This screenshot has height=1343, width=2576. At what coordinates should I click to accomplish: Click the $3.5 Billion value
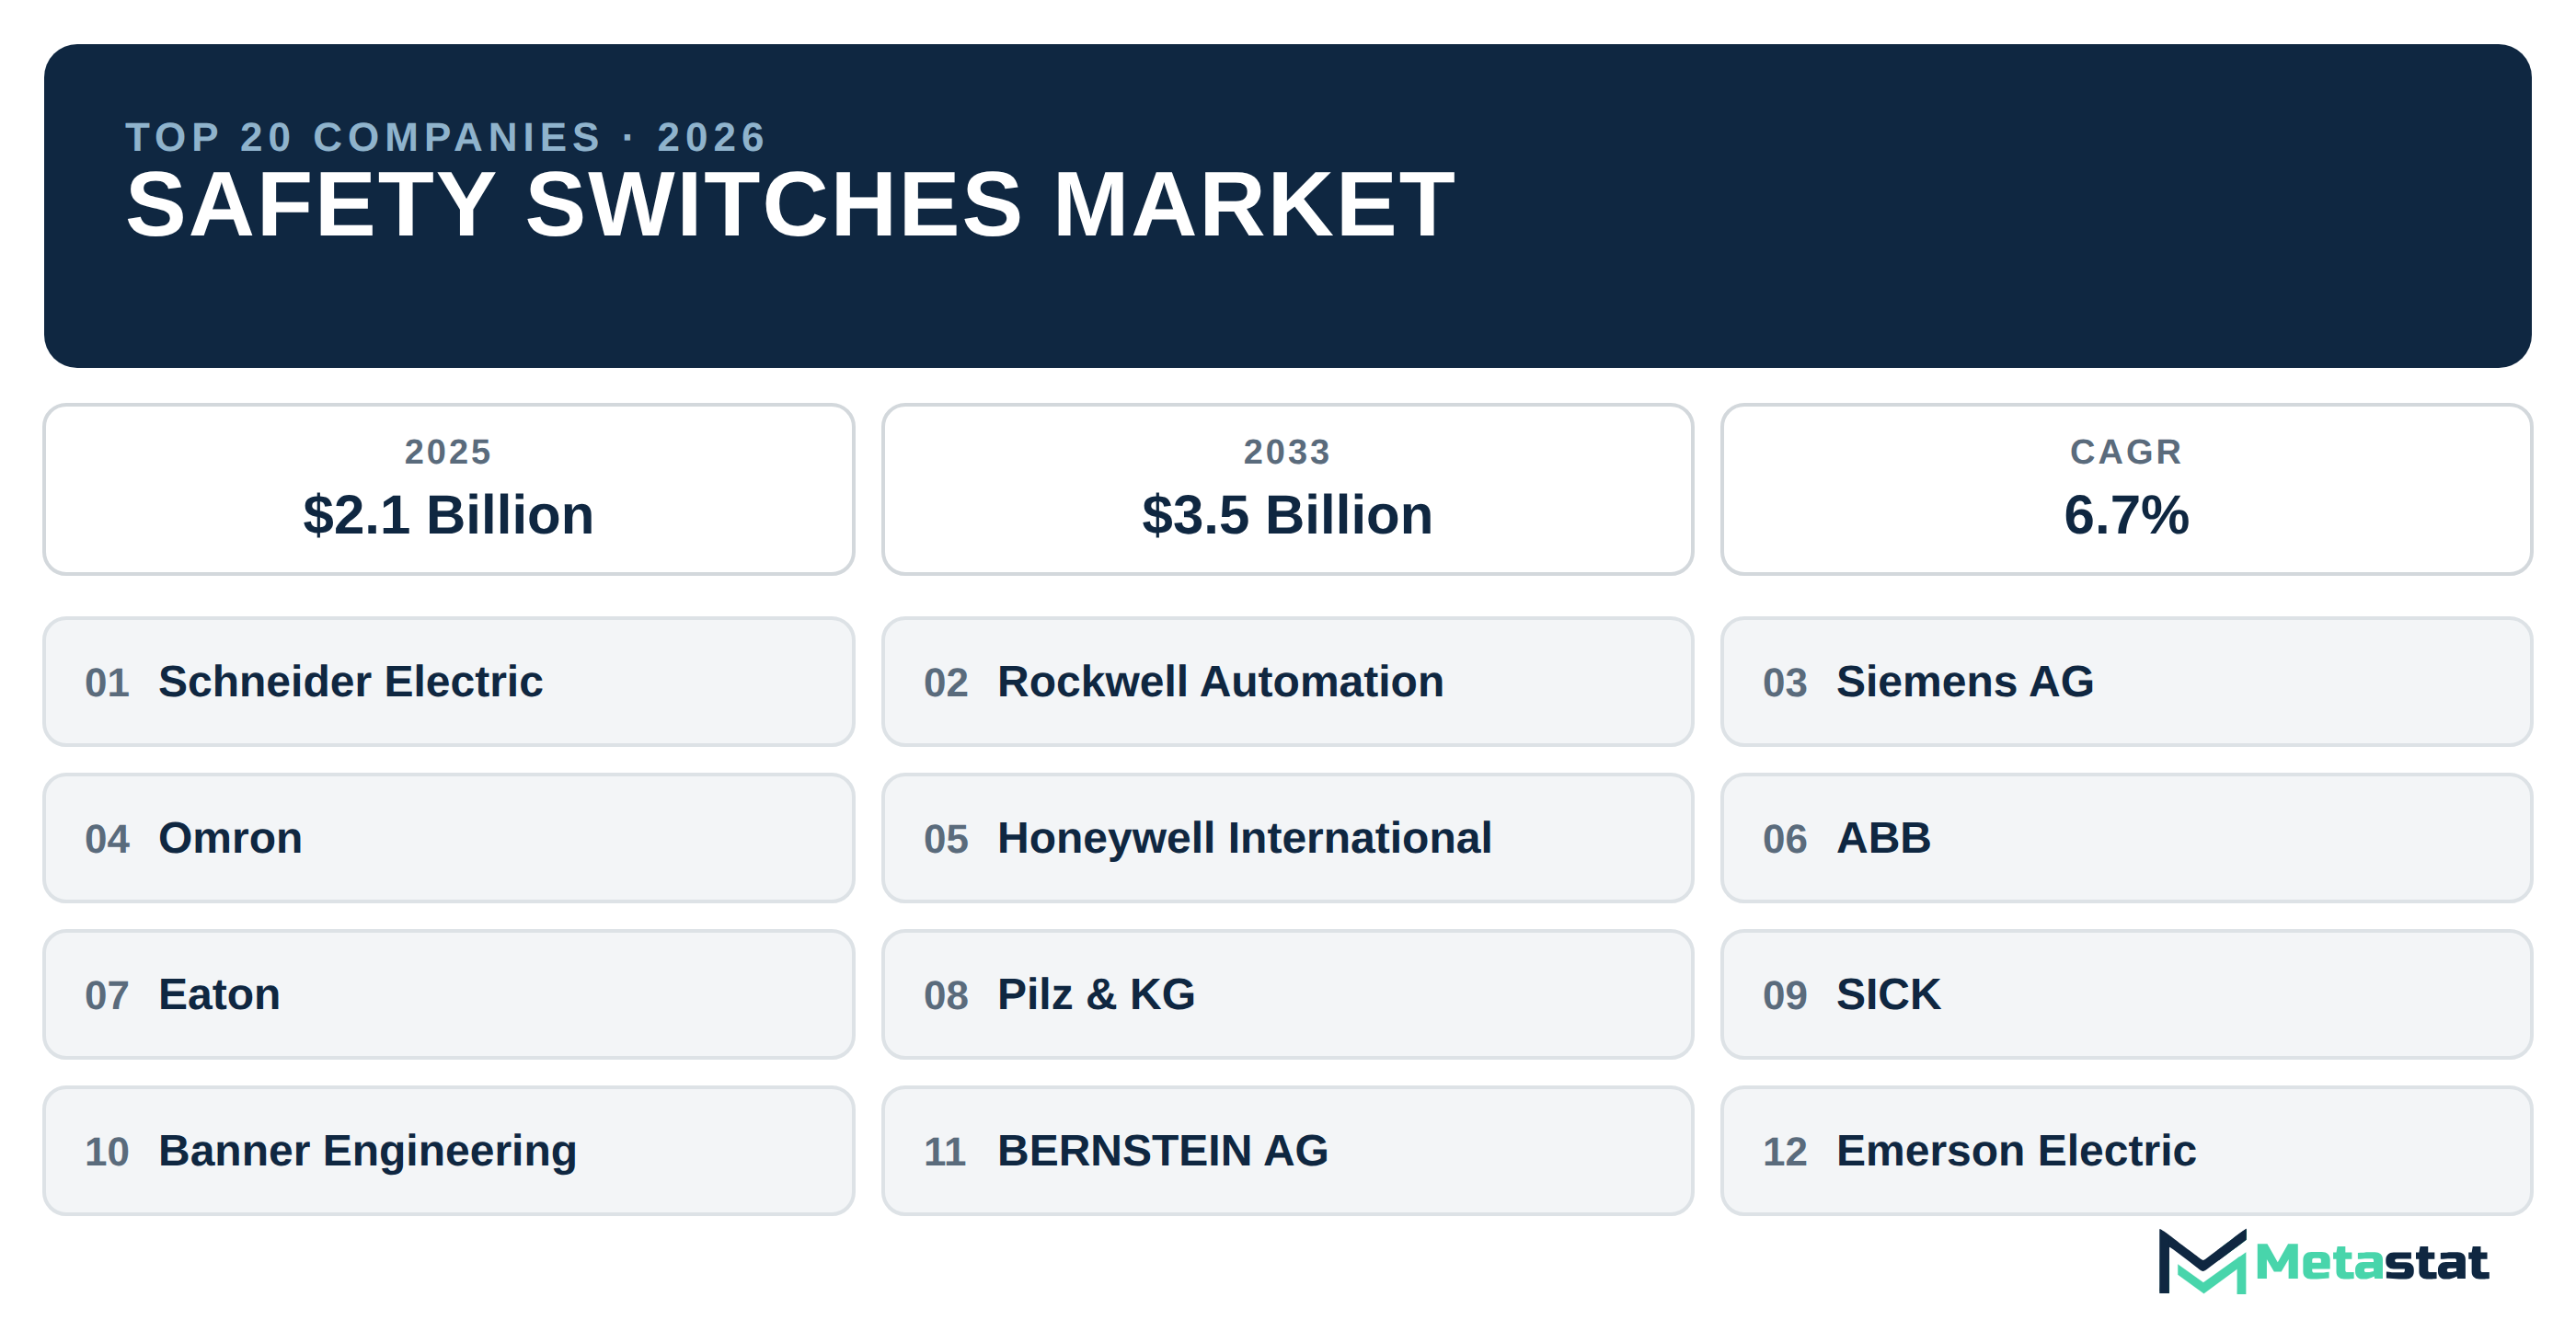coord(1287,515)
